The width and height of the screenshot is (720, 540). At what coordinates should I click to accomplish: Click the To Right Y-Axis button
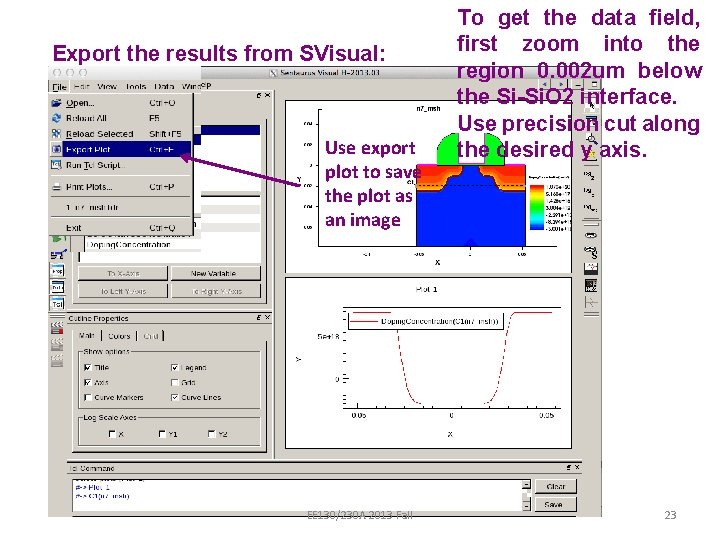coord(216,291)
